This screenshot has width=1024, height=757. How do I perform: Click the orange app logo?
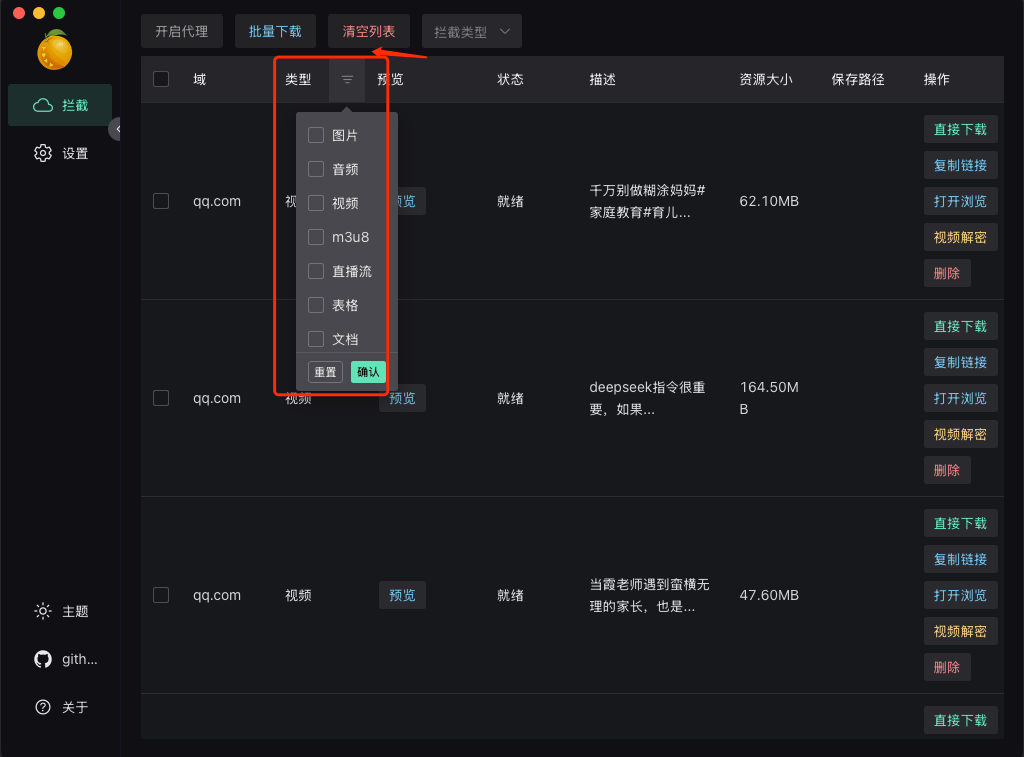(x=55, y=50)
